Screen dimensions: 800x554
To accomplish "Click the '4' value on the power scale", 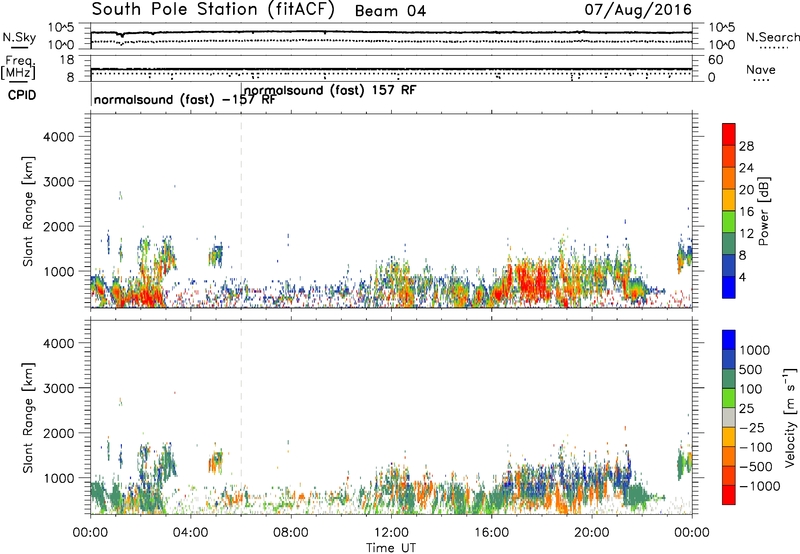I will (x=742, y=278).
